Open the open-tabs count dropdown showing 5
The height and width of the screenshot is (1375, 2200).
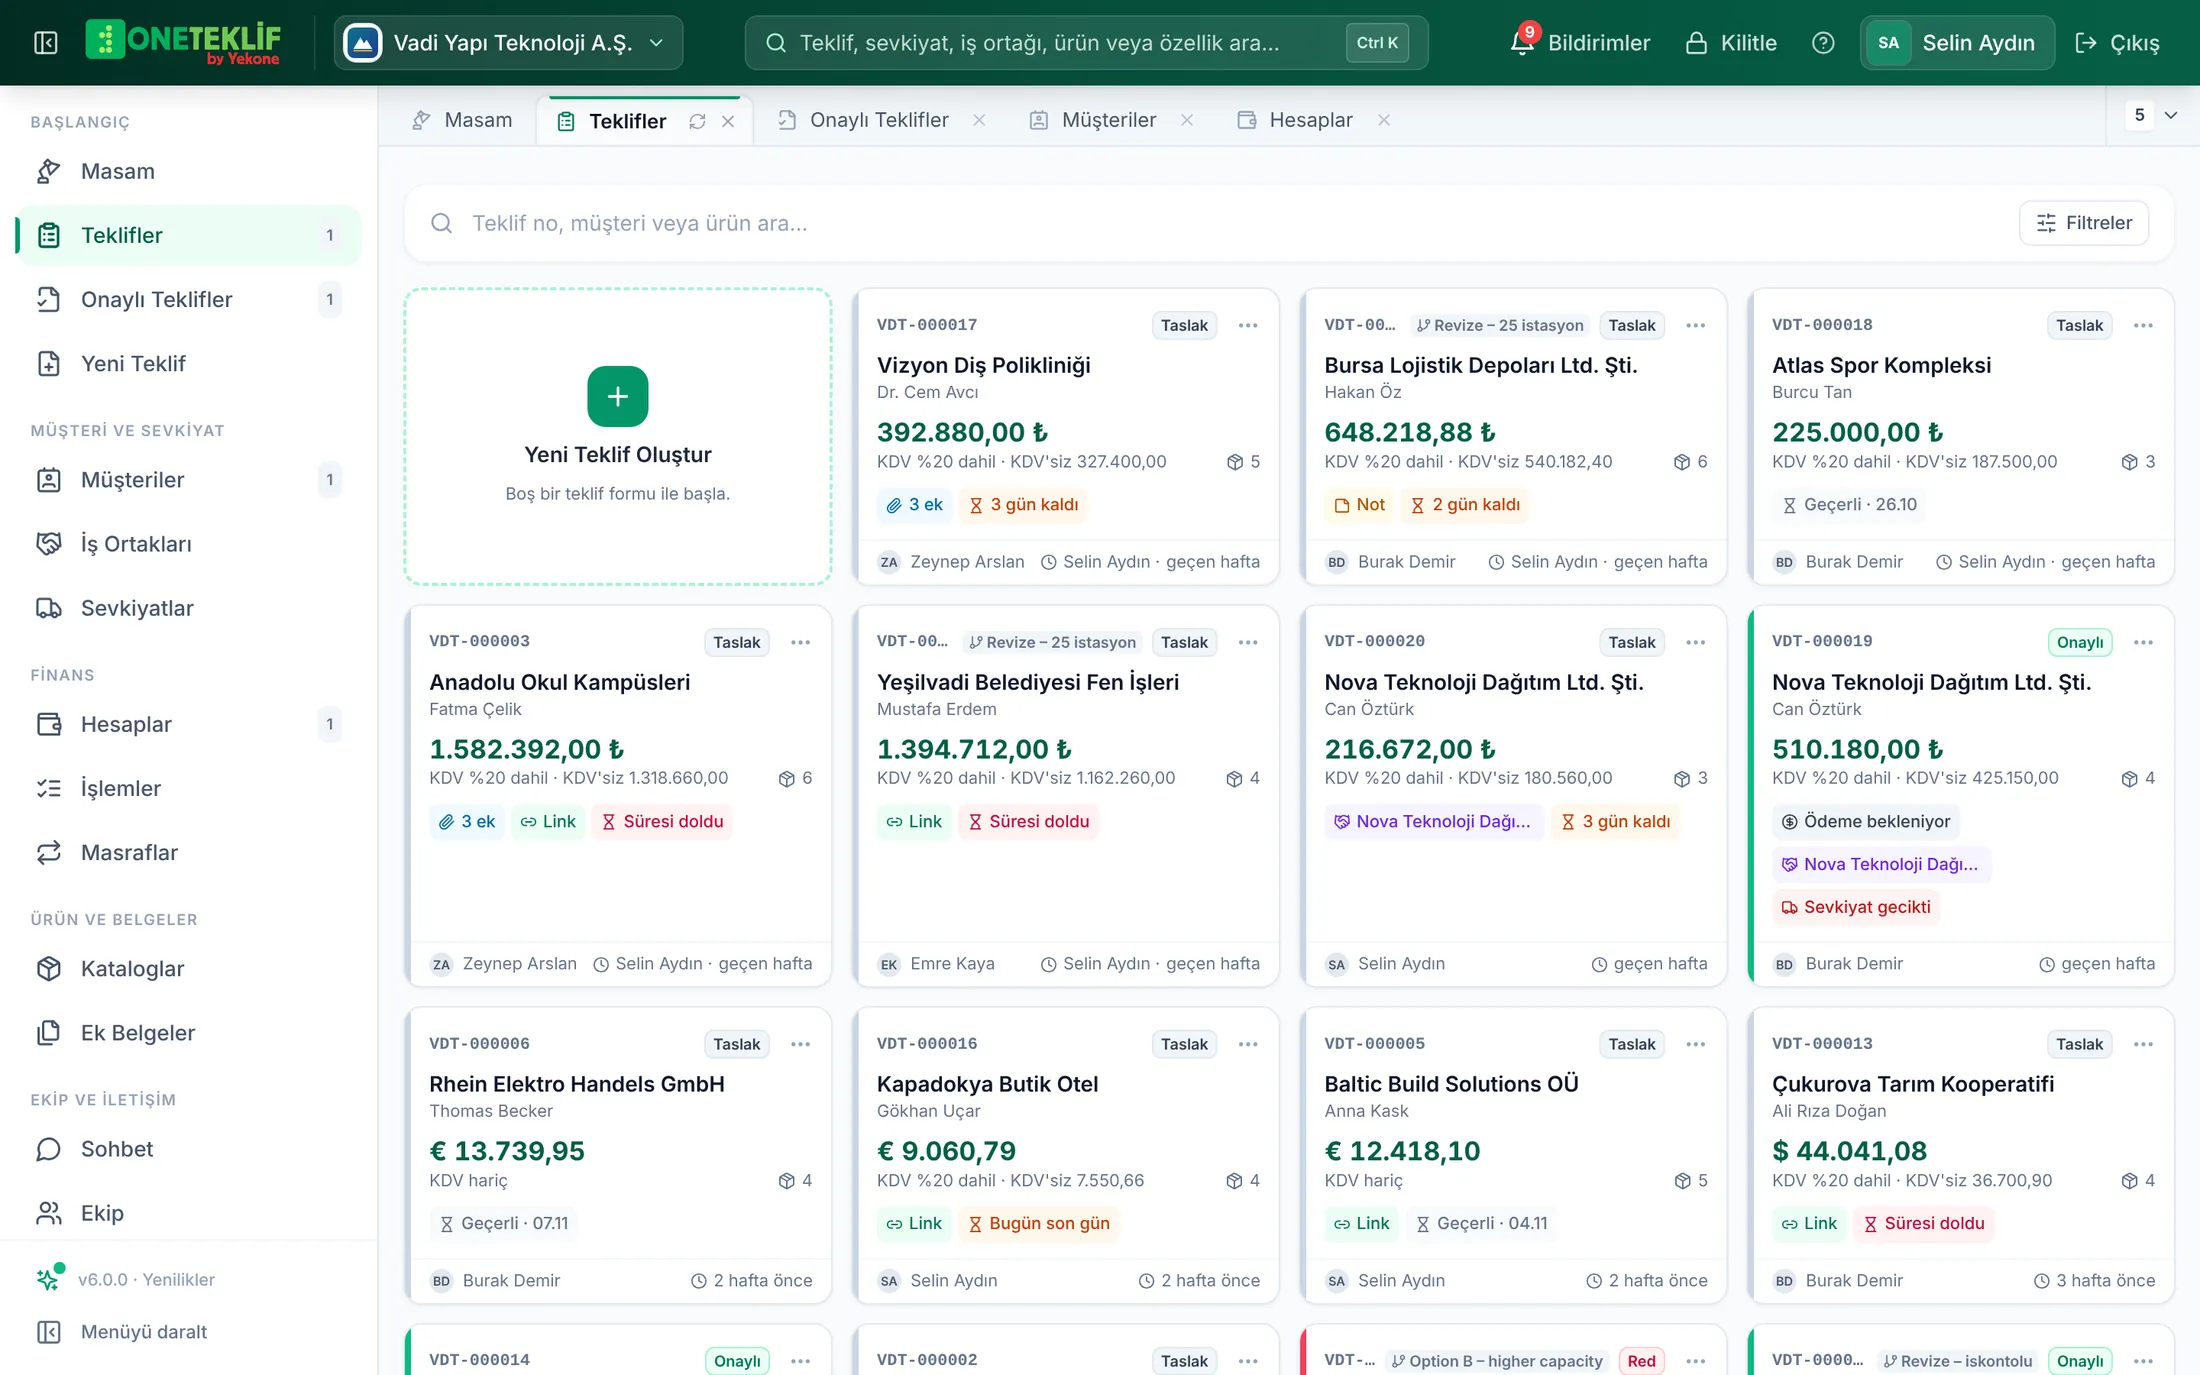pyautogui.click(x=2153, y=115)
